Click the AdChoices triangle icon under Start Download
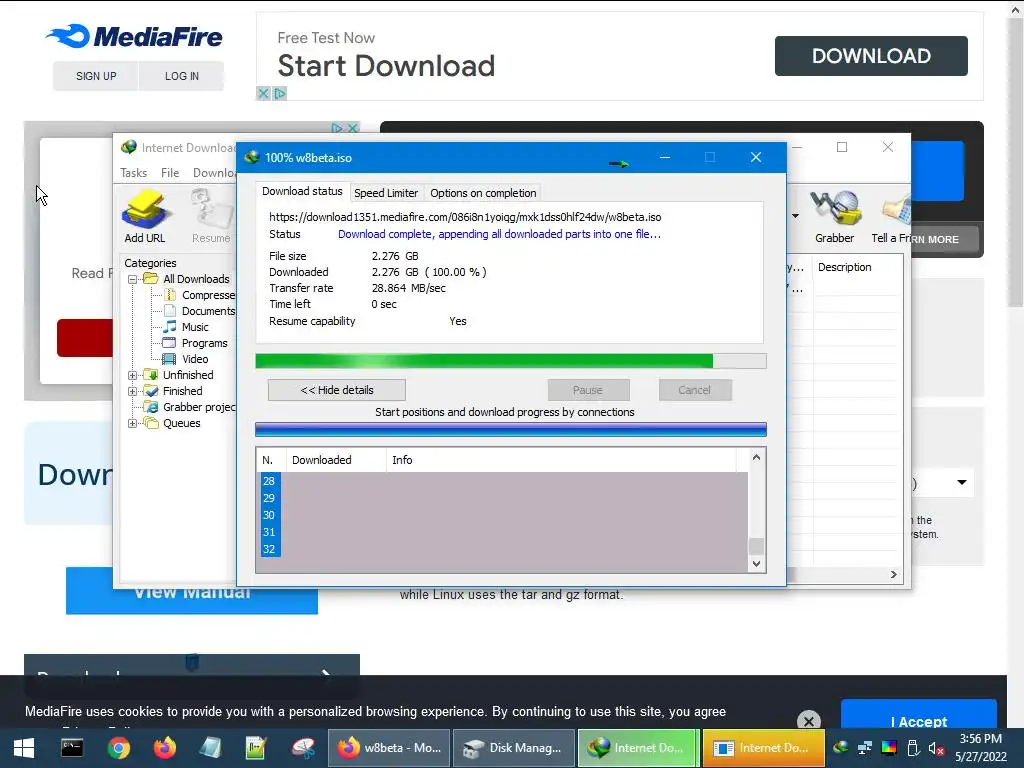This screenshot has width=1024, height=768. [280, 93]
